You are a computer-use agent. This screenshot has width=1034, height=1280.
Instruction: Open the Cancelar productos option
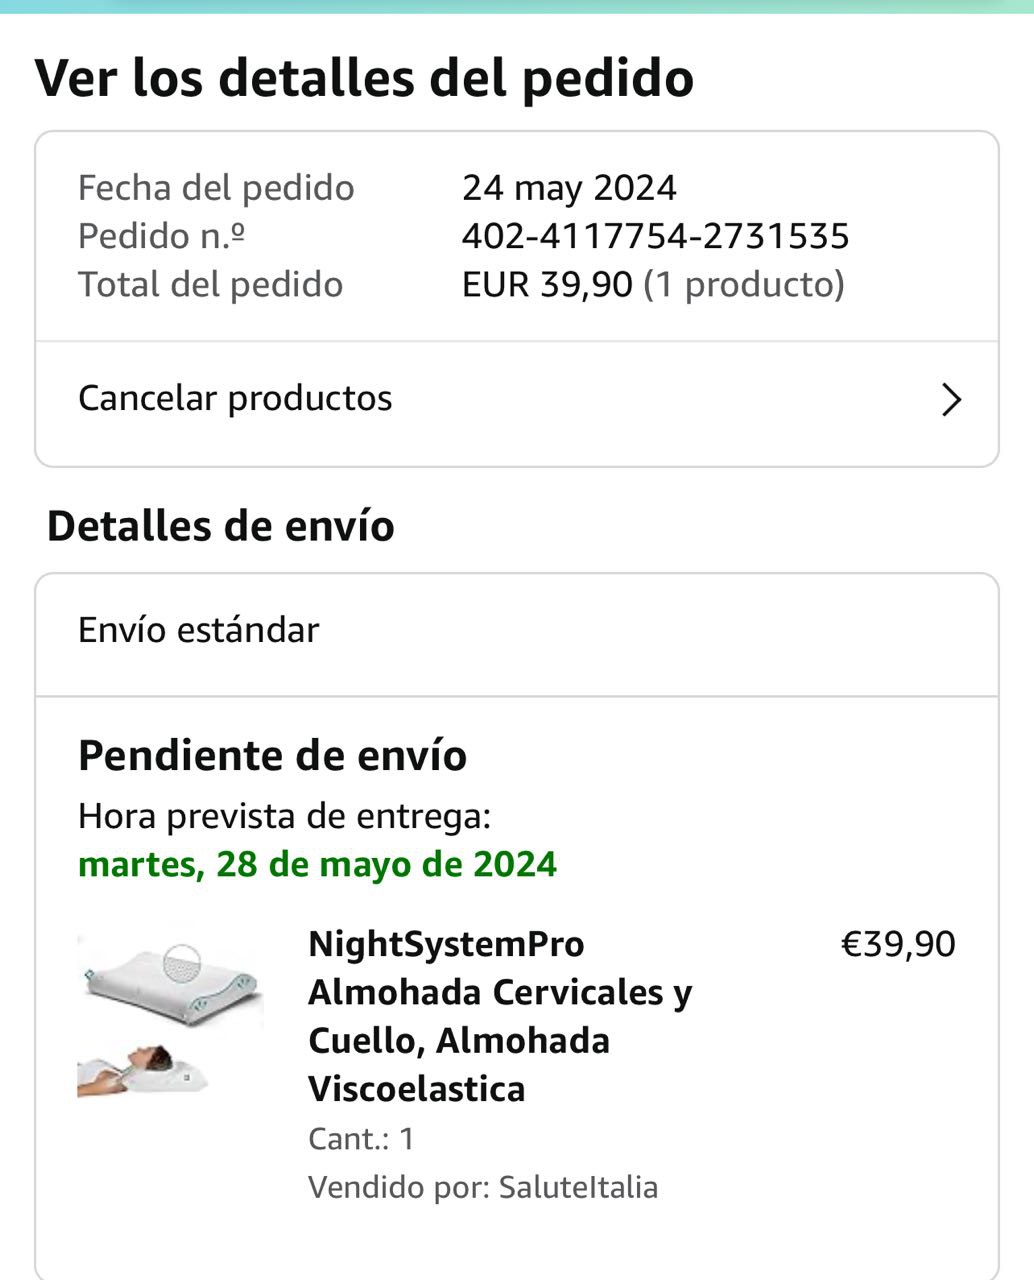[236, 398]
